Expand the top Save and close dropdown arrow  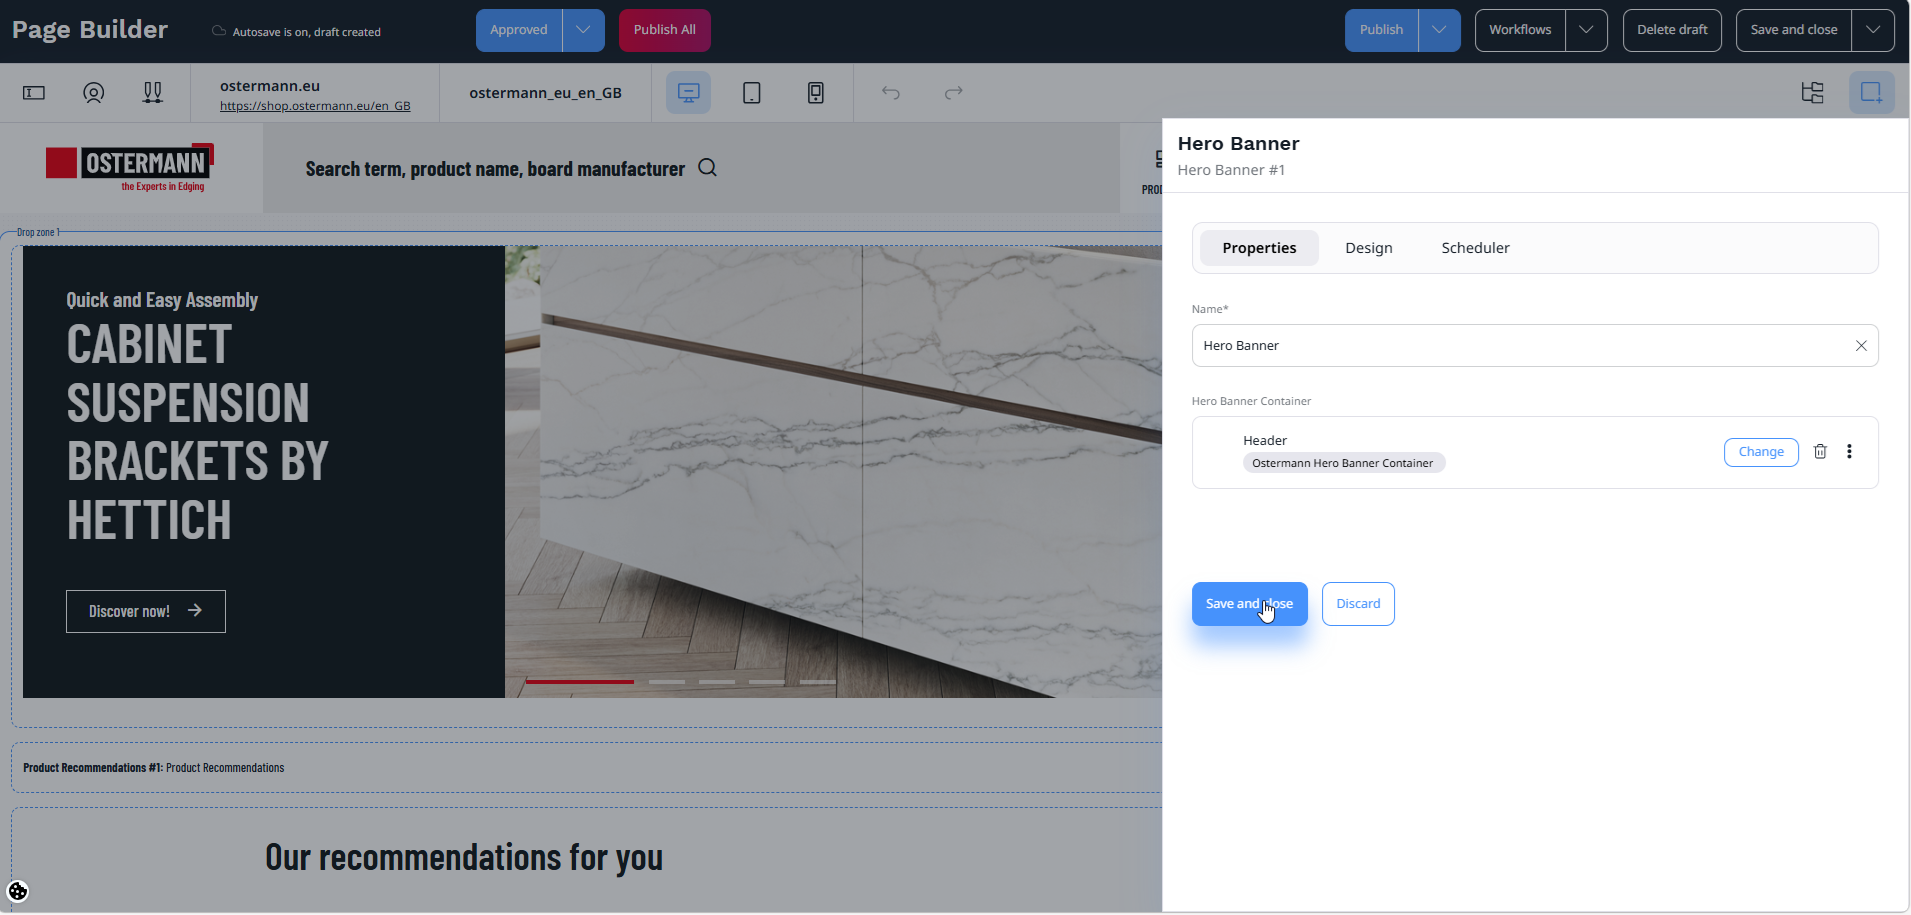pyautogui.click(x=1873, y=30)
